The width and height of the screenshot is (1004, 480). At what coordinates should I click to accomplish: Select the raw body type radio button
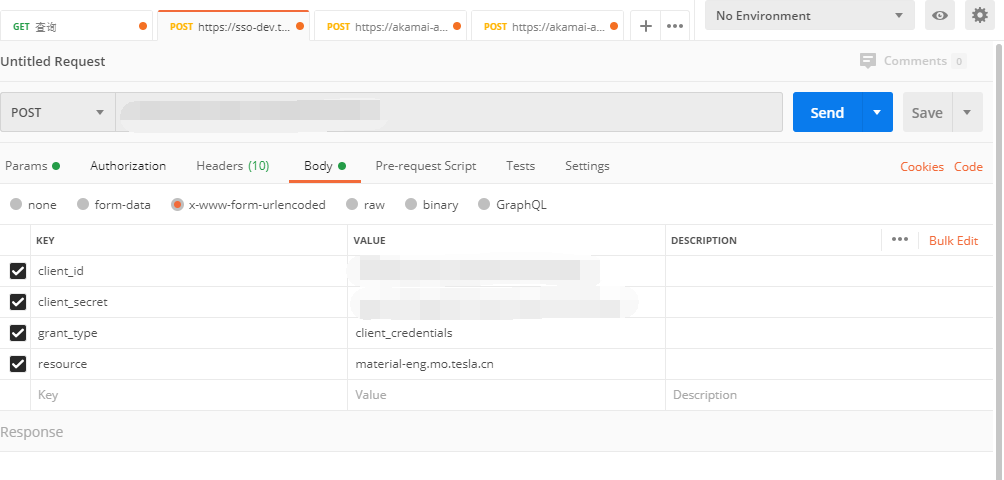pos(351,205)
